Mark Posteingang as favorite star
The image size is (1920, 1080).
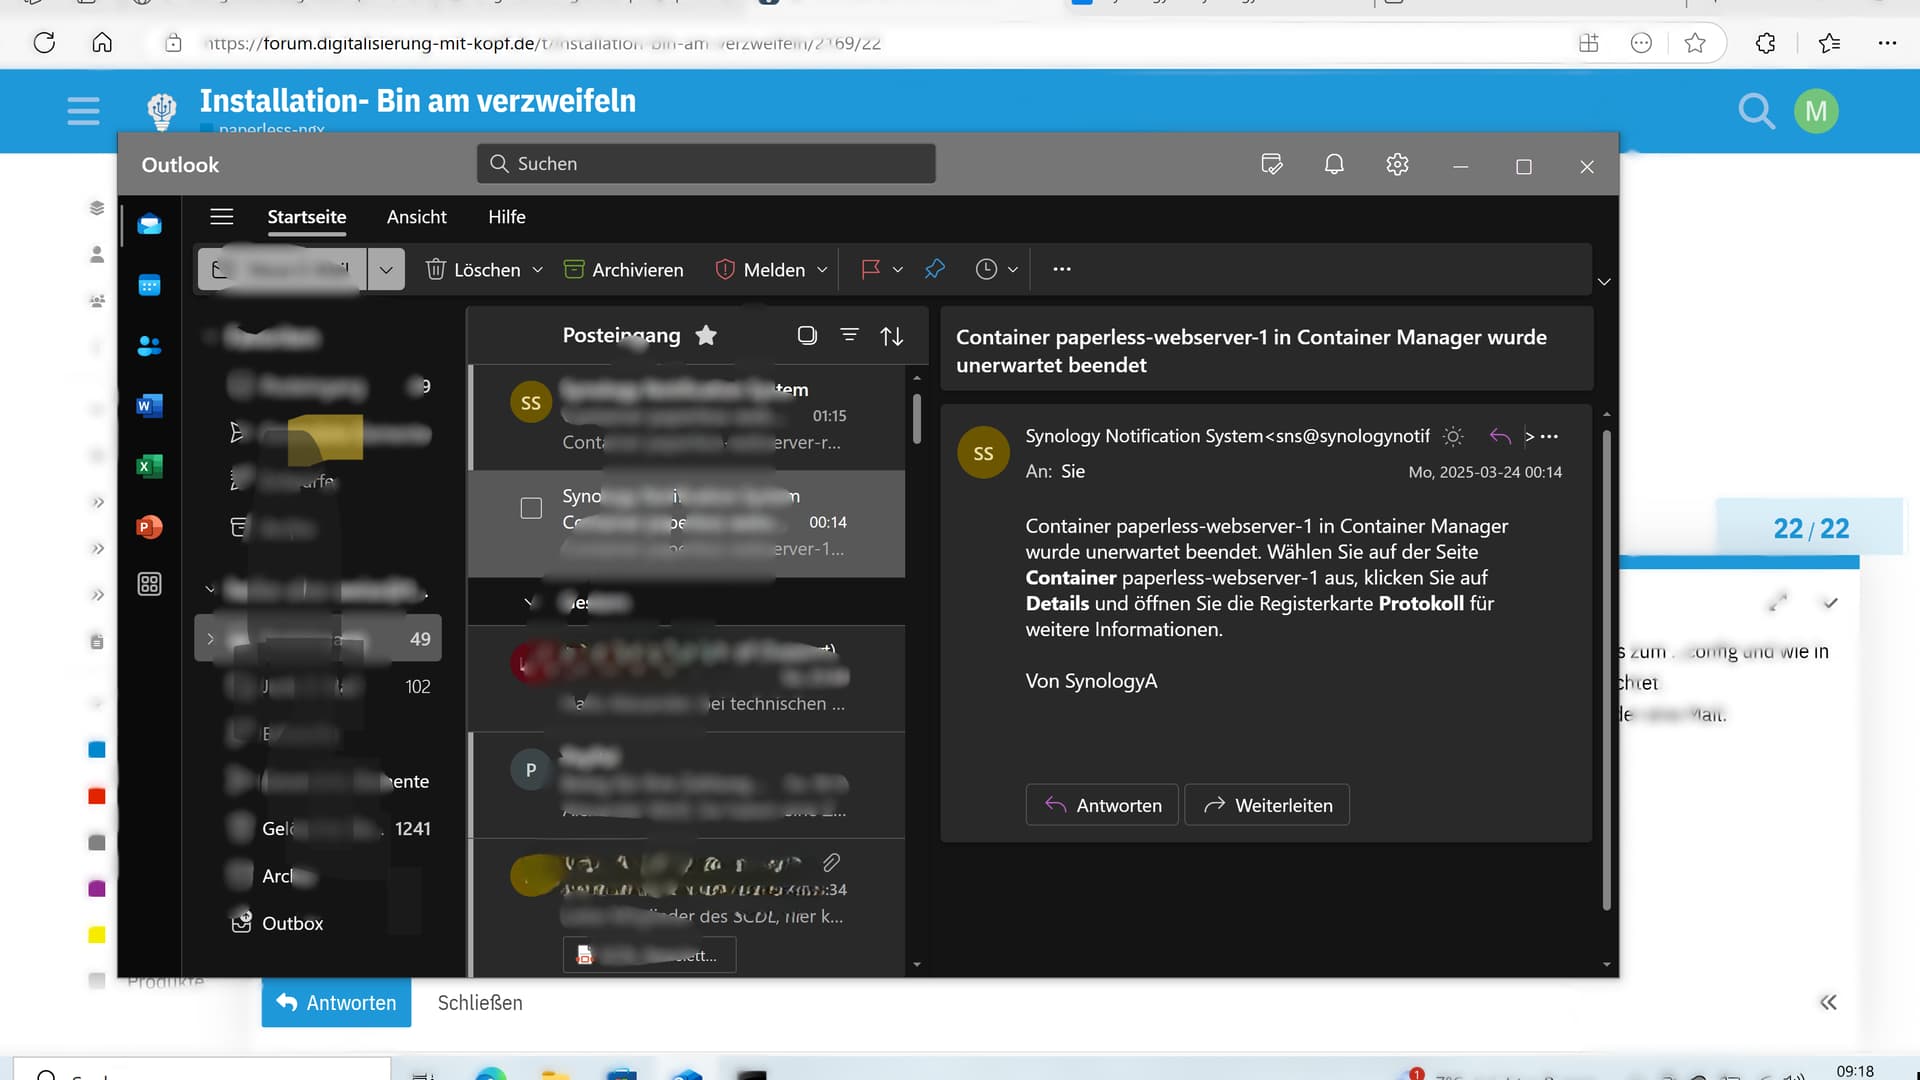pyautogui.click(x=706, y=335)
